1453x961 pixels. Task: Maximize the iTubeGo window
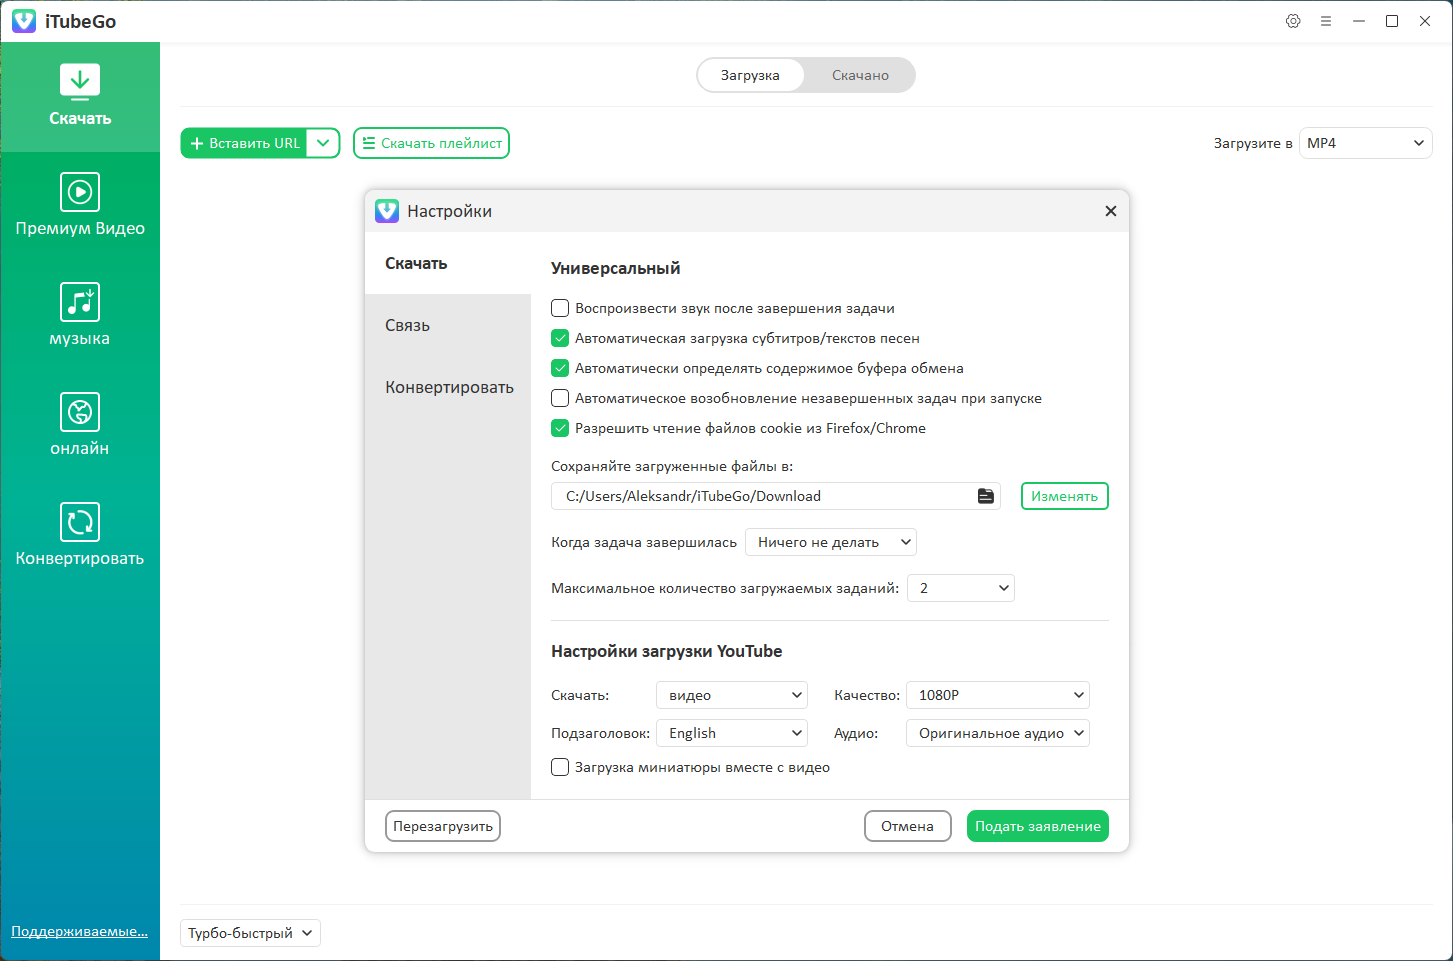(1392, 21)
